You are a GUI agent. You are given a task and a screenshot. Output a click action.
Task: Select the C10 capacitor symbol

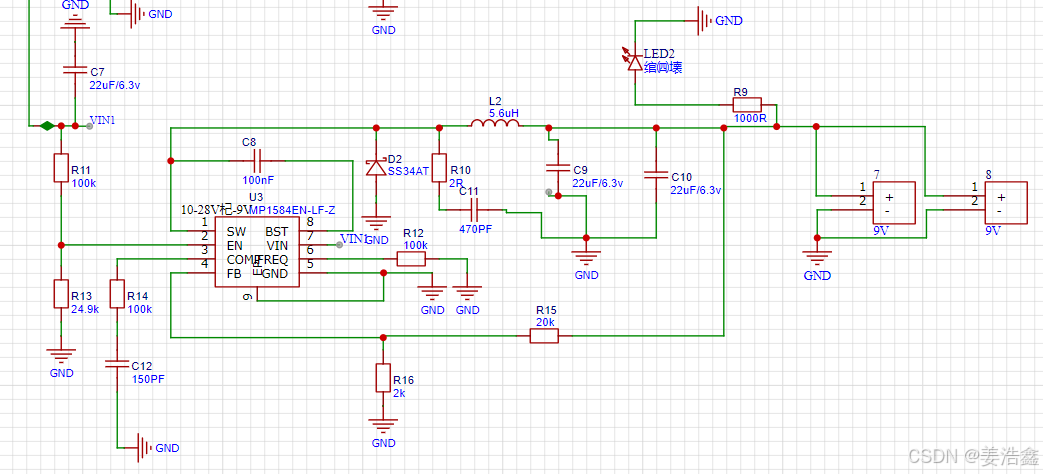pos(656,174)
